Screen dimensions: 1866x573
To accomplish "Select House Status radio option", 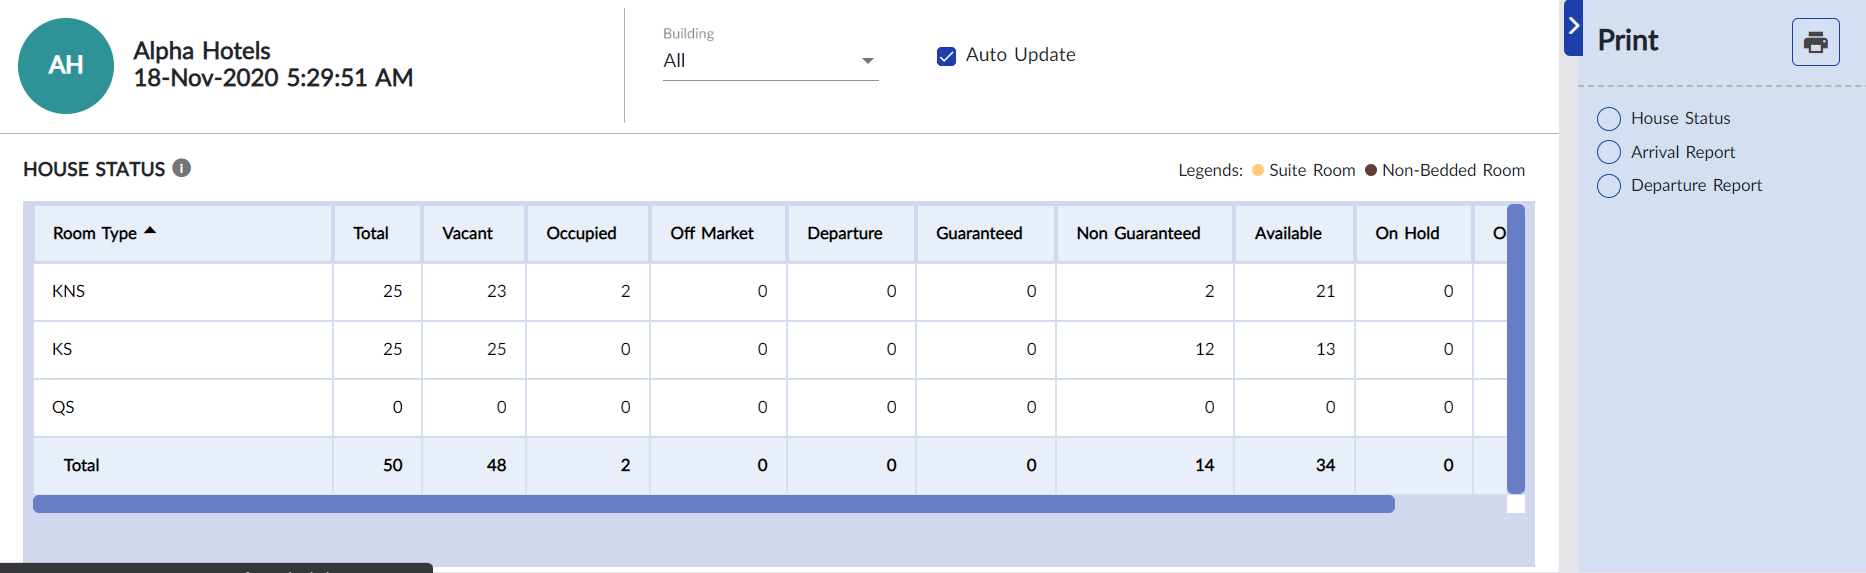I will [x=1609, y=119].
